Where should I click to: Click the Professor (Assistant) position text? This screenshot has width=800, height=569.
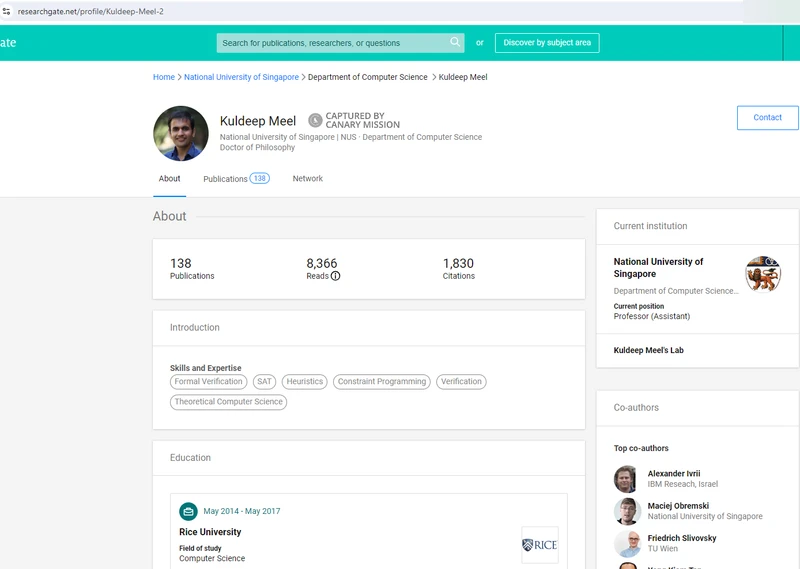[x=652, y=316]
